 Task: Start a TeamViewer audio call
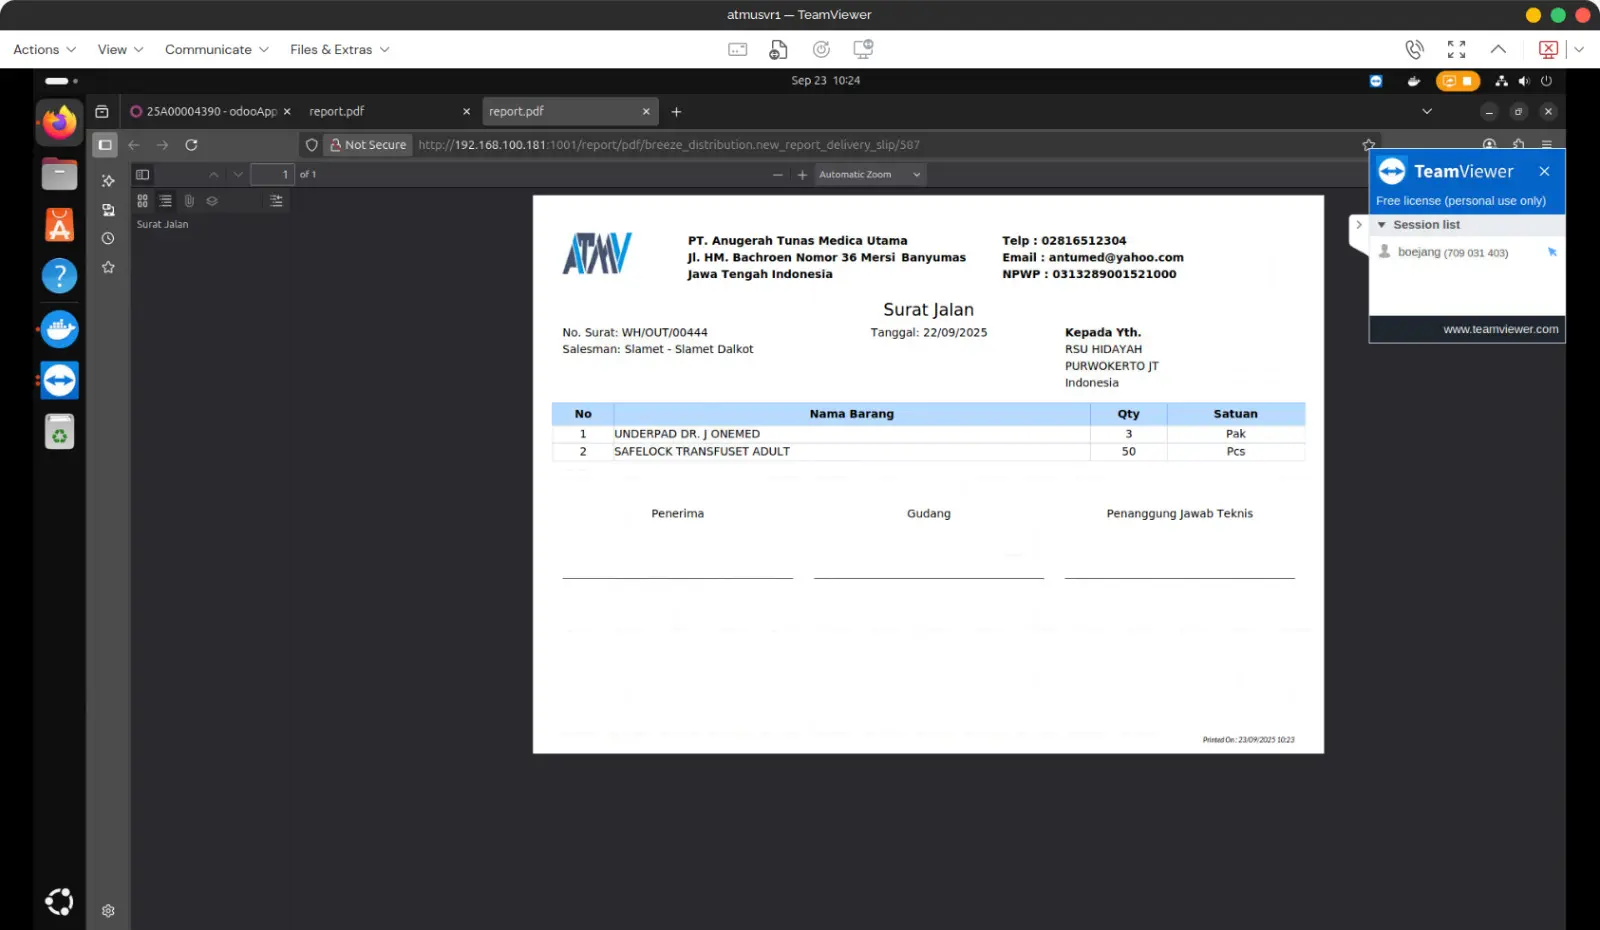coord(1414,50)
